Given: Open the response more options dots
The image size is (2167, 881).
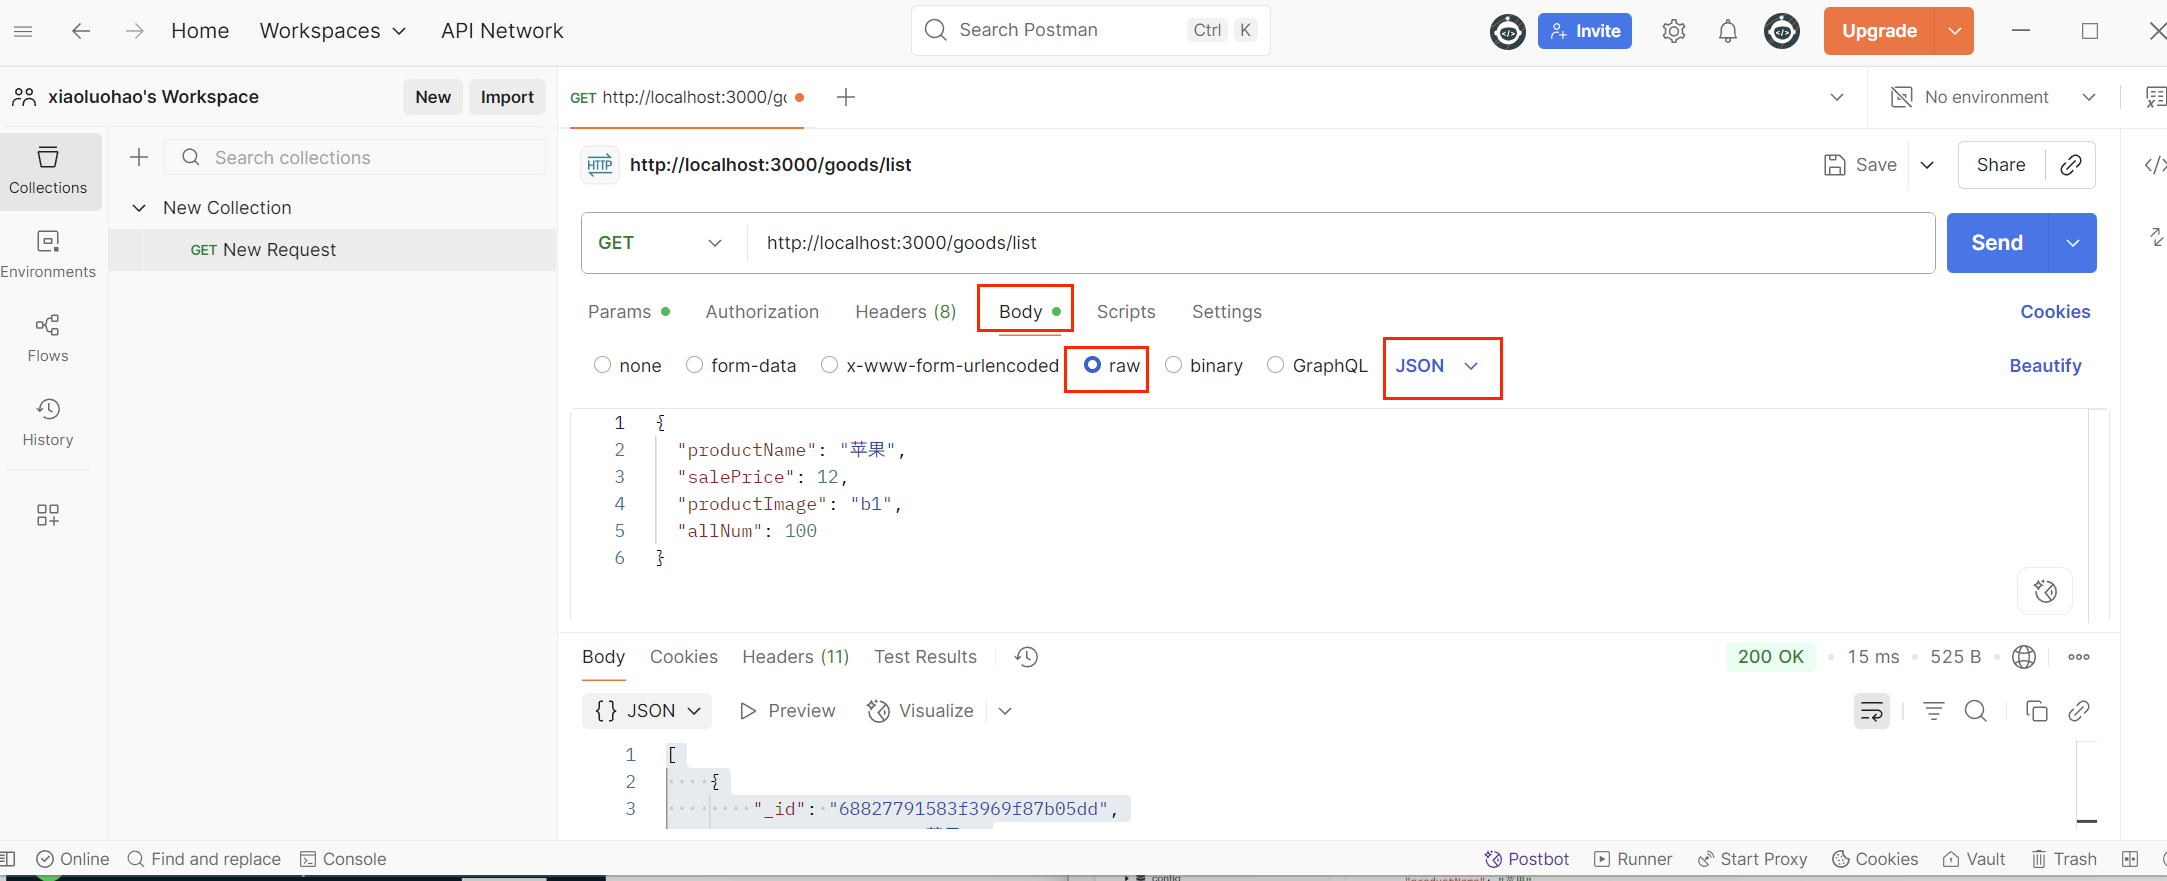Looking at the screenshot, I should click(x=2079, y=657).
